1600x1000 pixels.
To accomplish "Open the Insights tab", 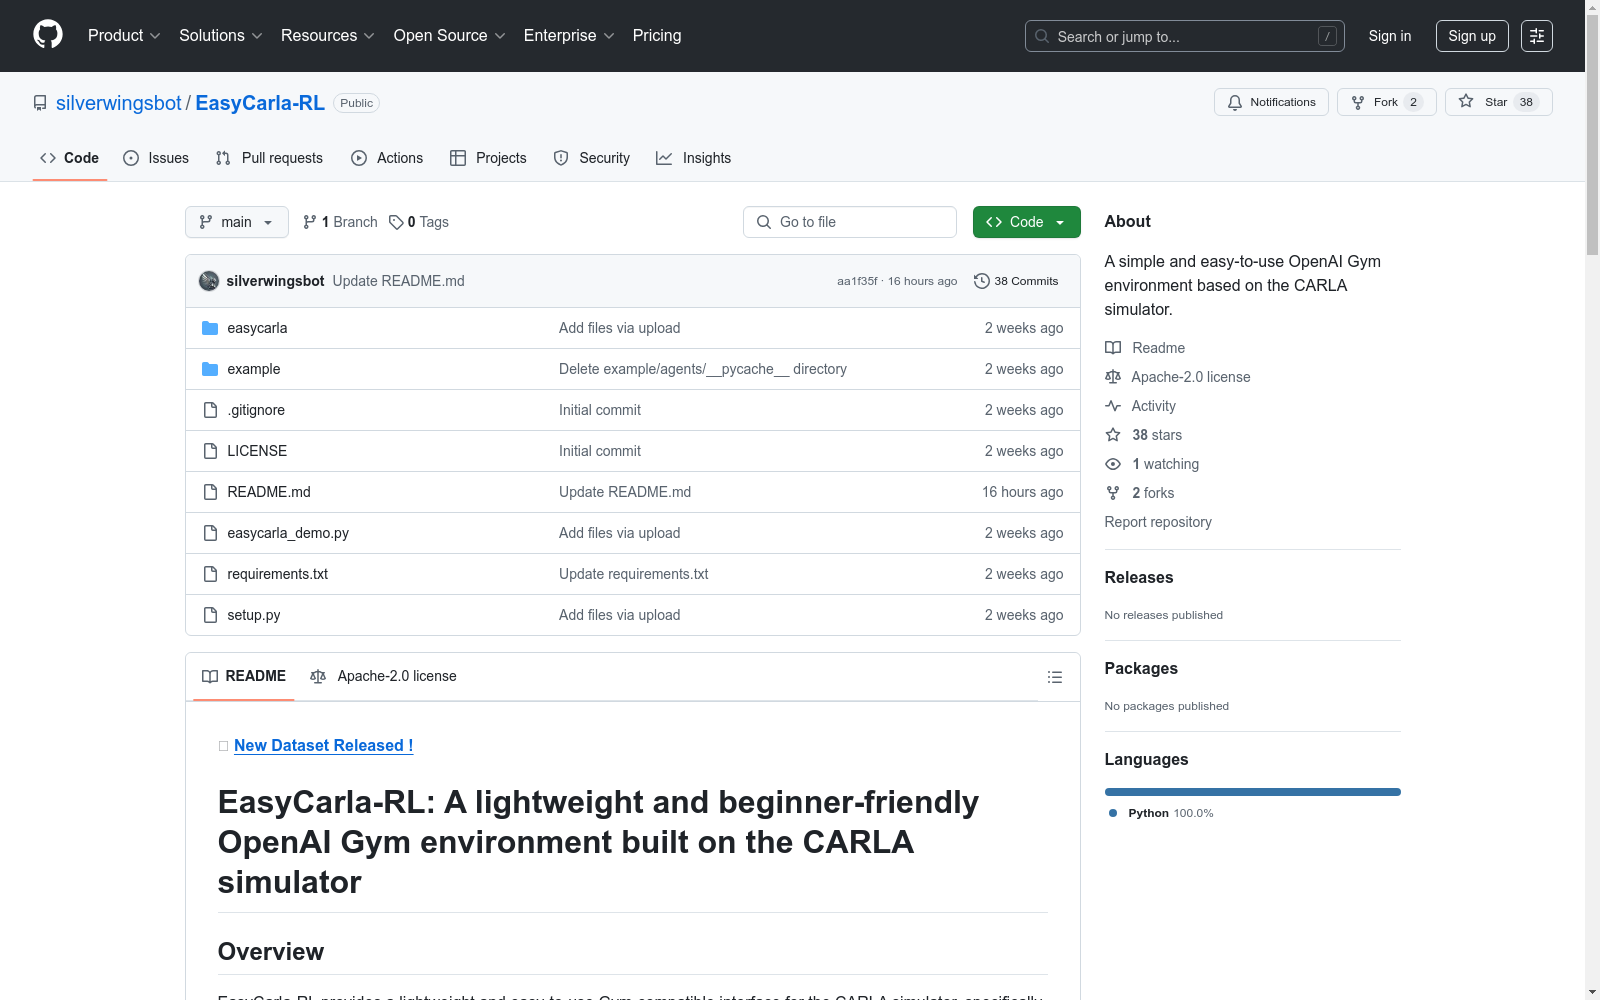I will [x=694, y=158].
